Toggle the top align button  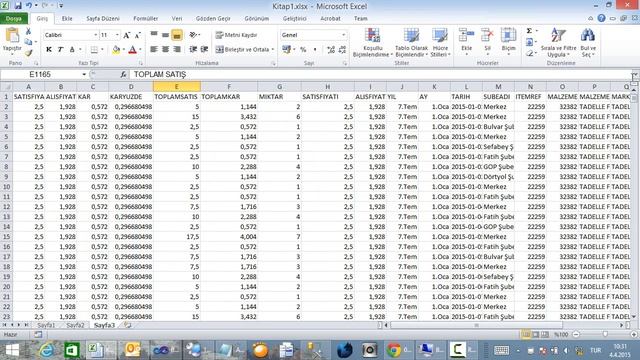pyautogui.click(x=154, y=35)
